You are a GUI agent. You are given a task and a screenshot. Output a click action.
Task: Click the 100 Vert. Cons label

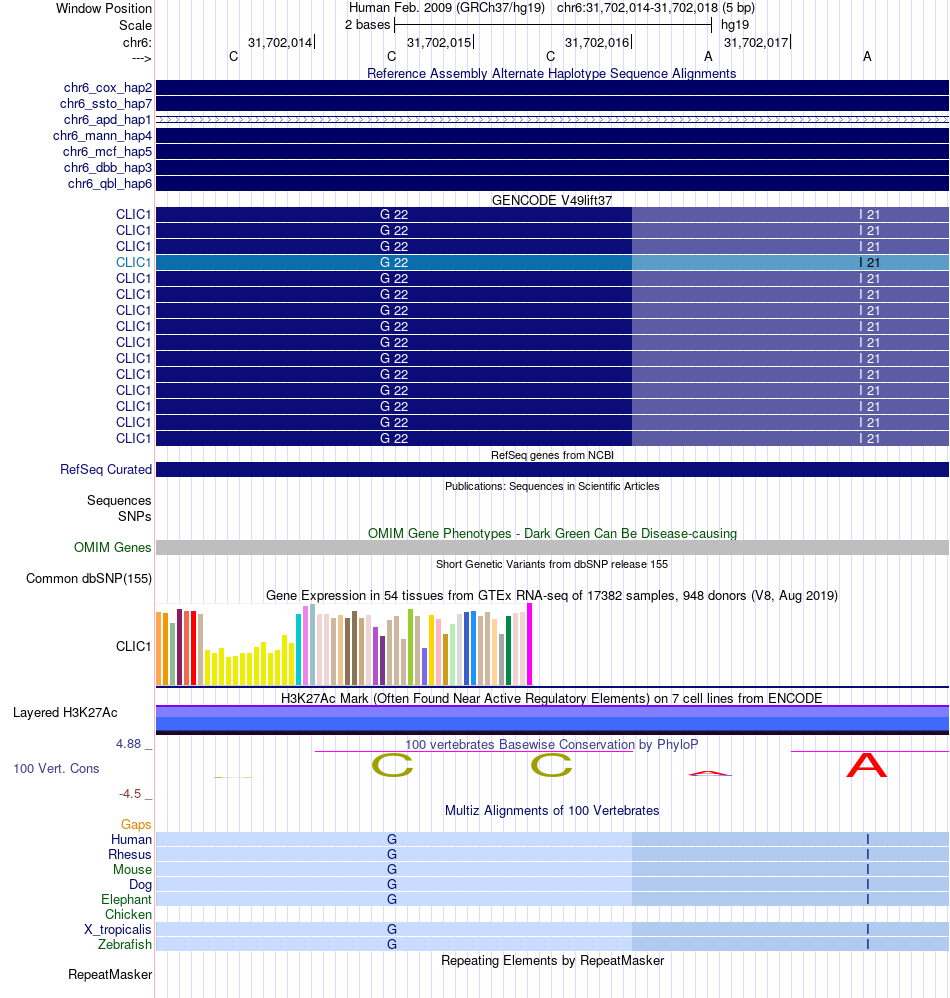[56, 768]
